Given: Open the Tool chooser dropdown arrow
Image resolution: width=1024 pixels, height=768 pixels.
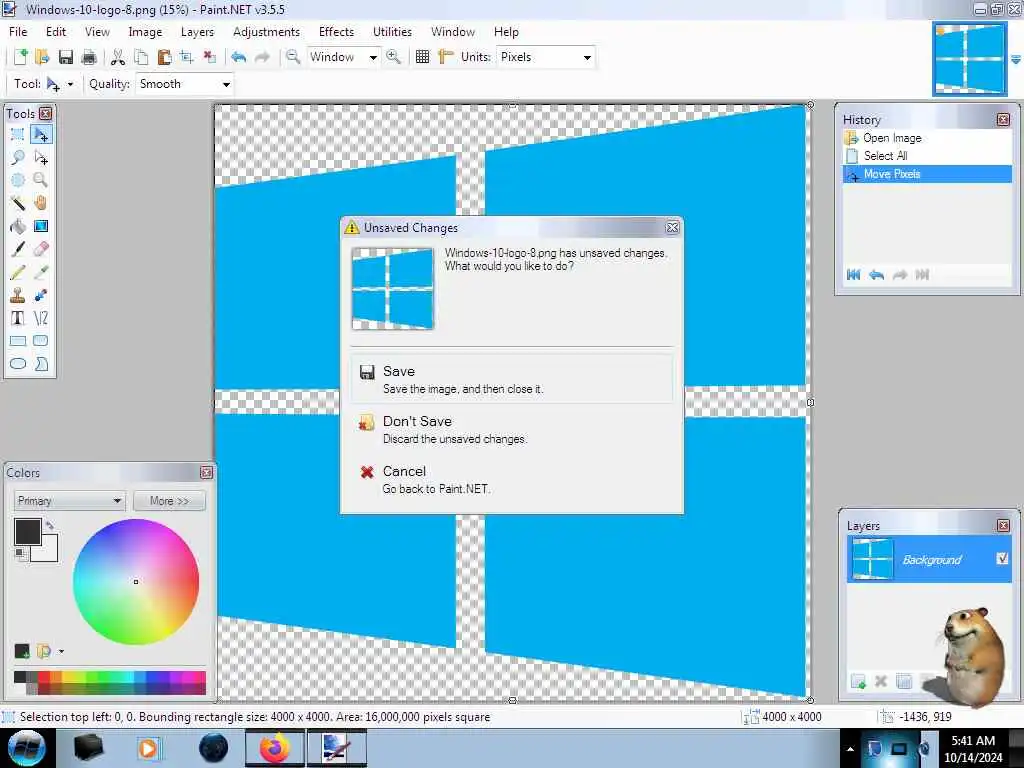Looking at the screenshot, I should (x=70, y=84).
